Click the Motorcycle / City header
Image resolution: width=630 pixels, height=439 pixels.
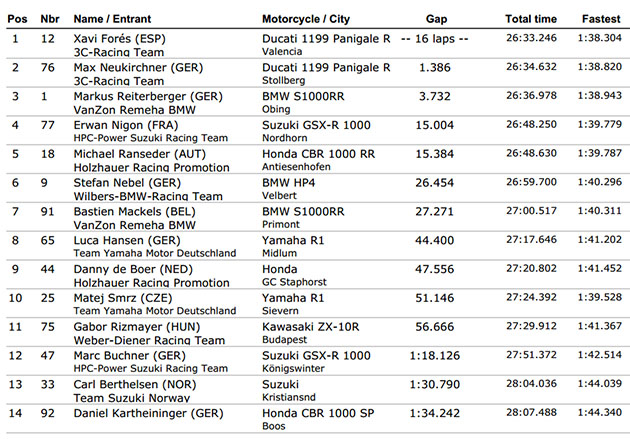click(x=306, y=19)
